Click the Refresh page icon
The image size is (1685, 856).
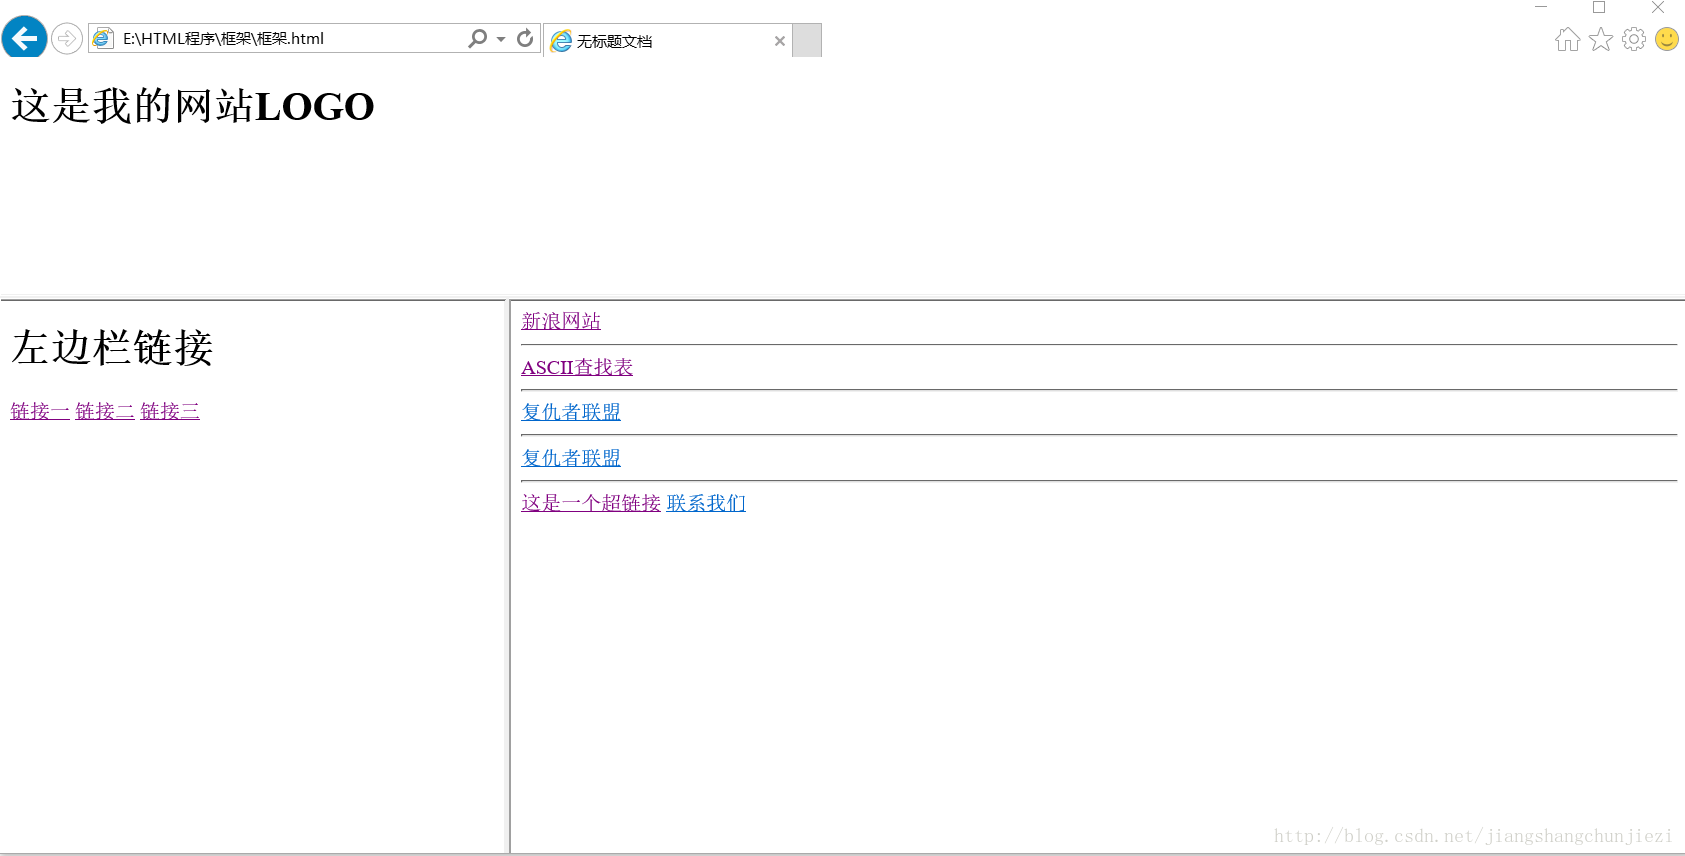point(525,38)
